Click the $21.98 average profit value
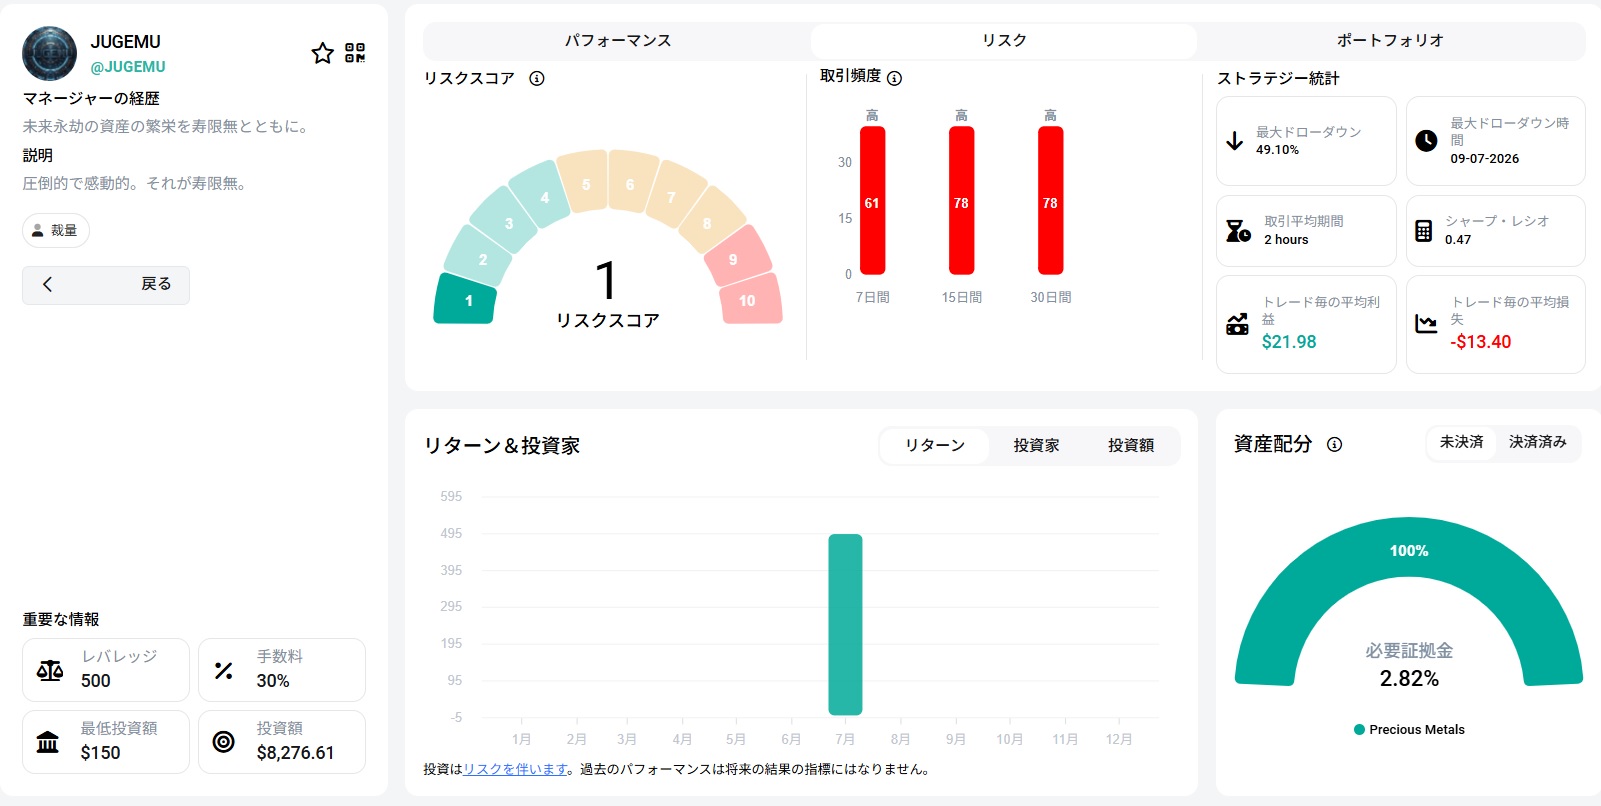The image size is (1601, 806). pyautogui.click(x=1289, y=342)
